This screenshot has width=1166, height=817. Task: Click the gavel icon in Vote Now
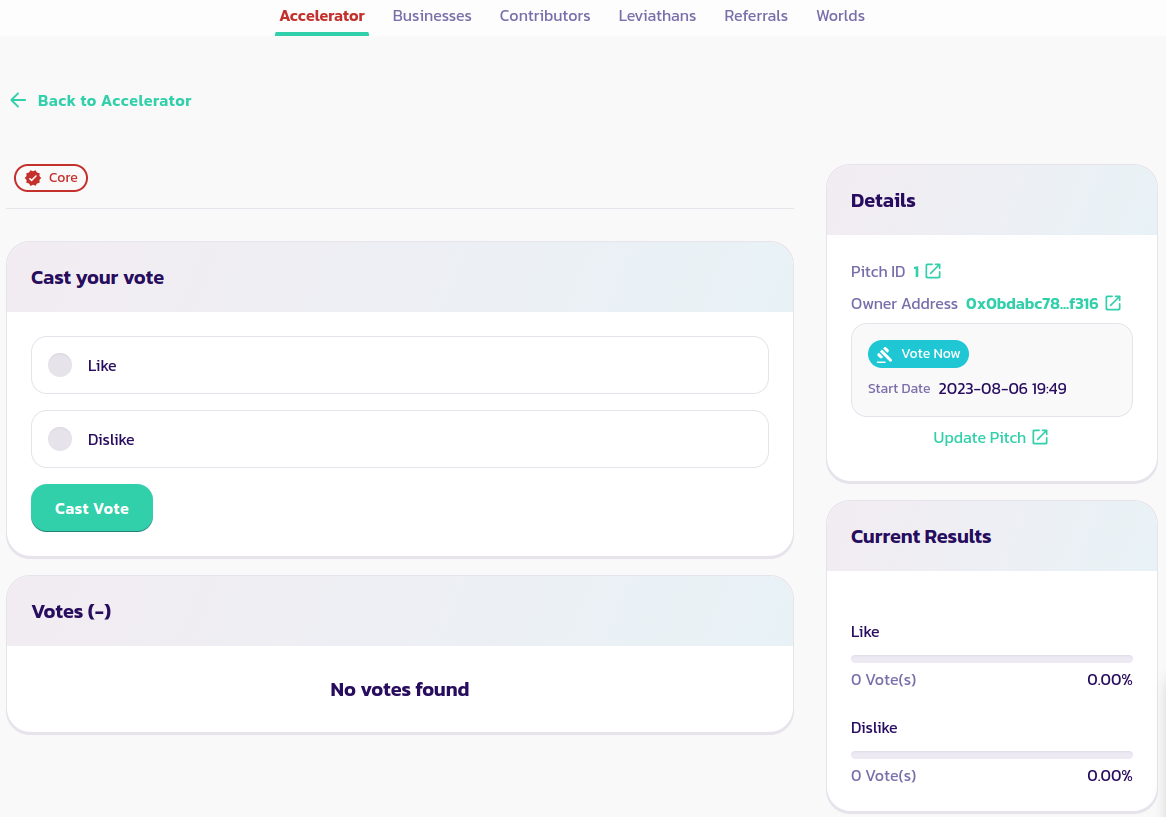tap(884, 354)
